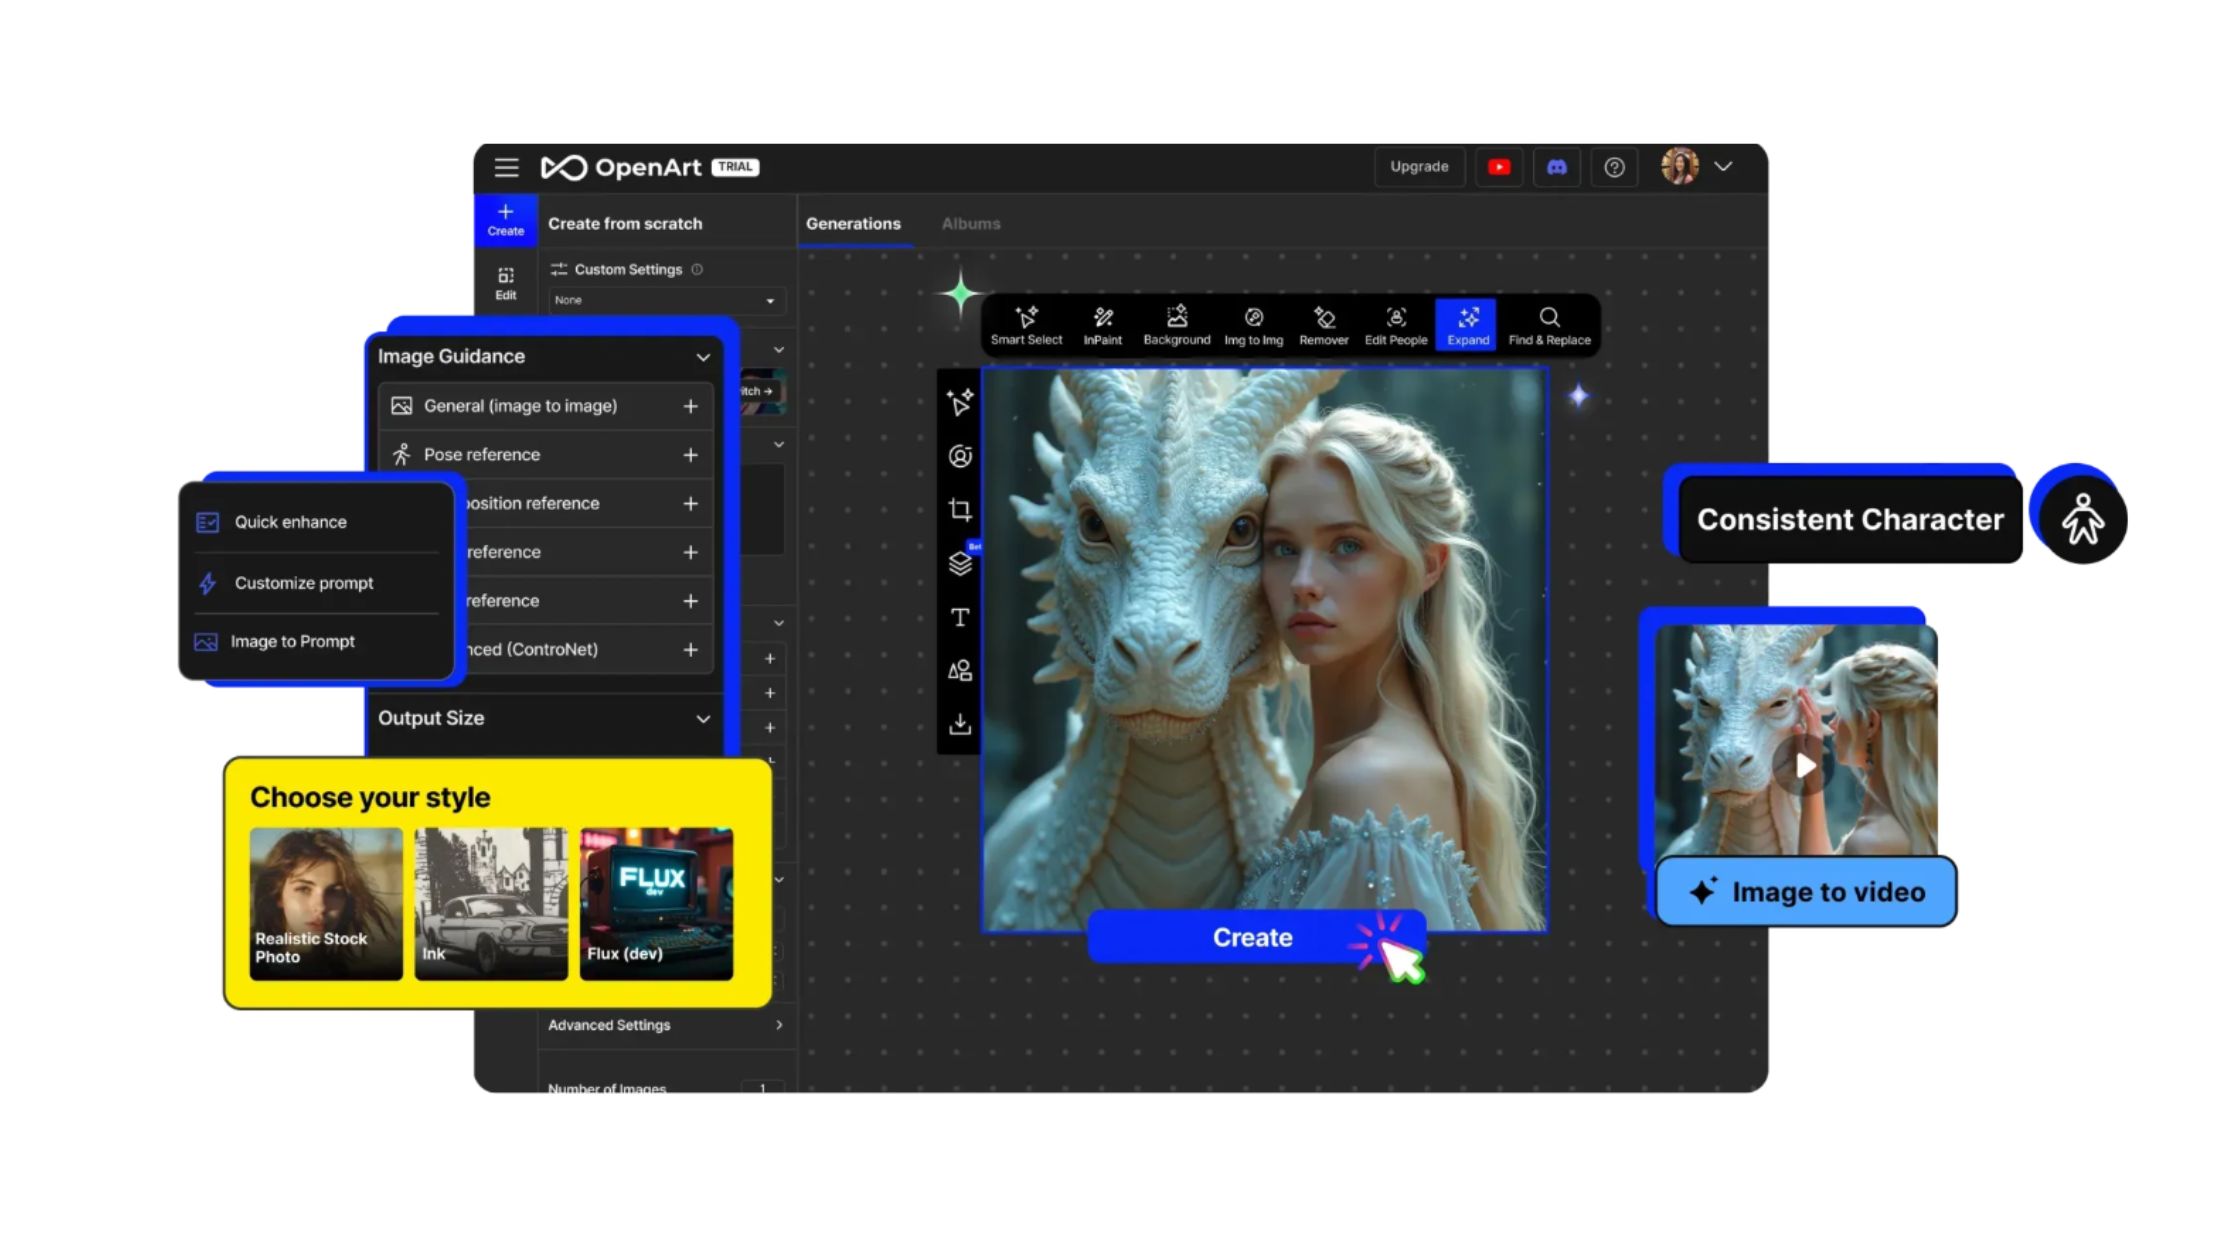Viewport: 2240px width, 1260px height.
Task: Select the Img to Img tool
Action: pyautogui.click(x=1253, y=325)
